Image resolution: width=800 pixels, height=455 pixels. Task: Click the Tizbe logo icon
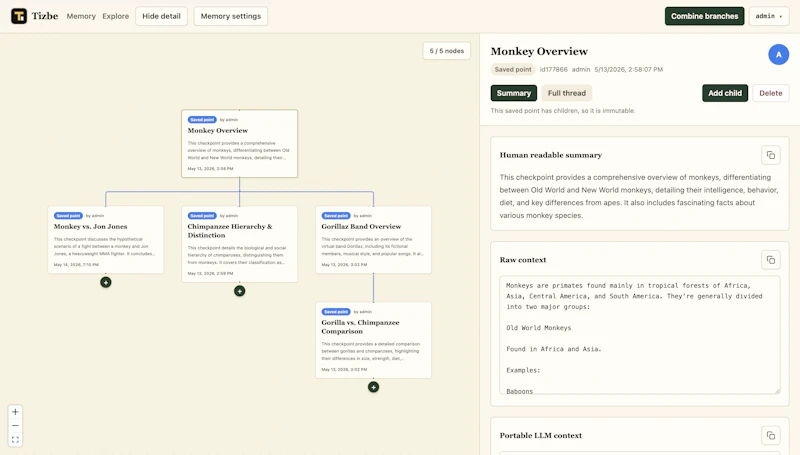click(19, 16)
